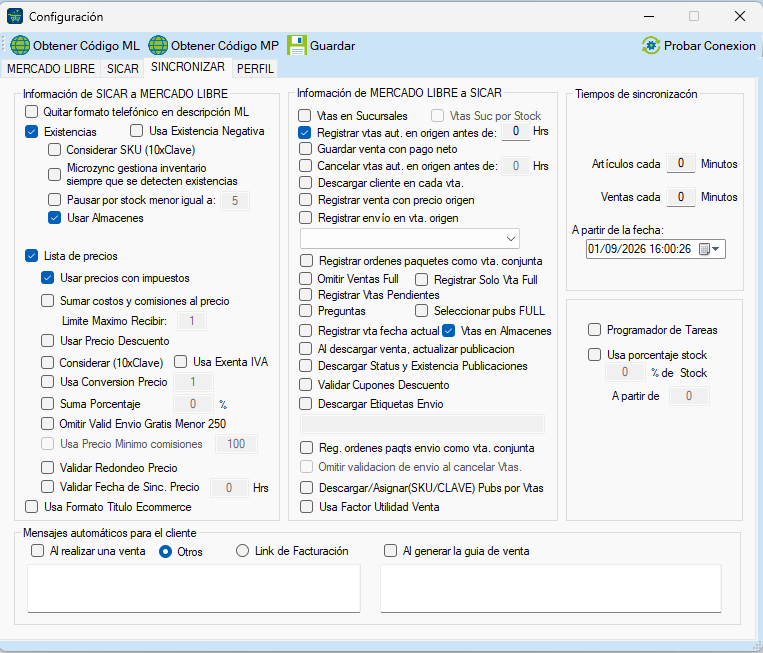Tick Omitir Ventas Full
Screen dimensions: 763x653
(306, 279)
